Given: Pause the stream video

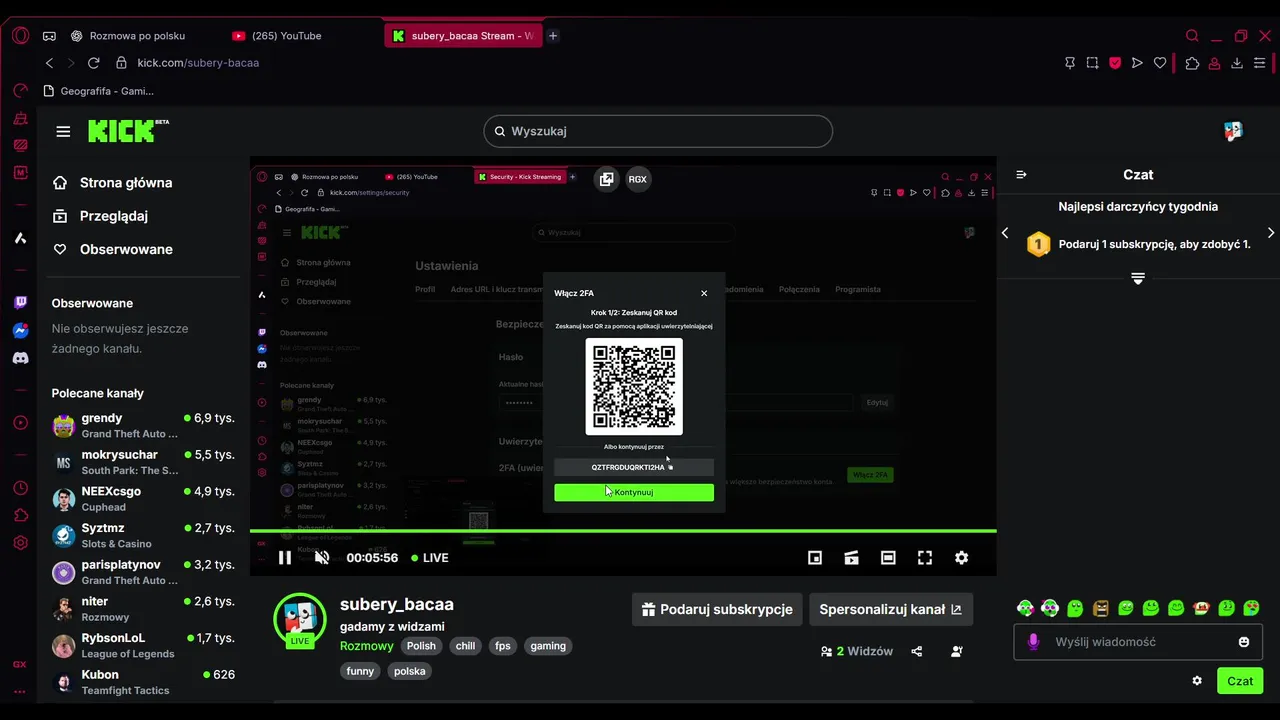Looking at the screenshot, I should click(285, 558).
